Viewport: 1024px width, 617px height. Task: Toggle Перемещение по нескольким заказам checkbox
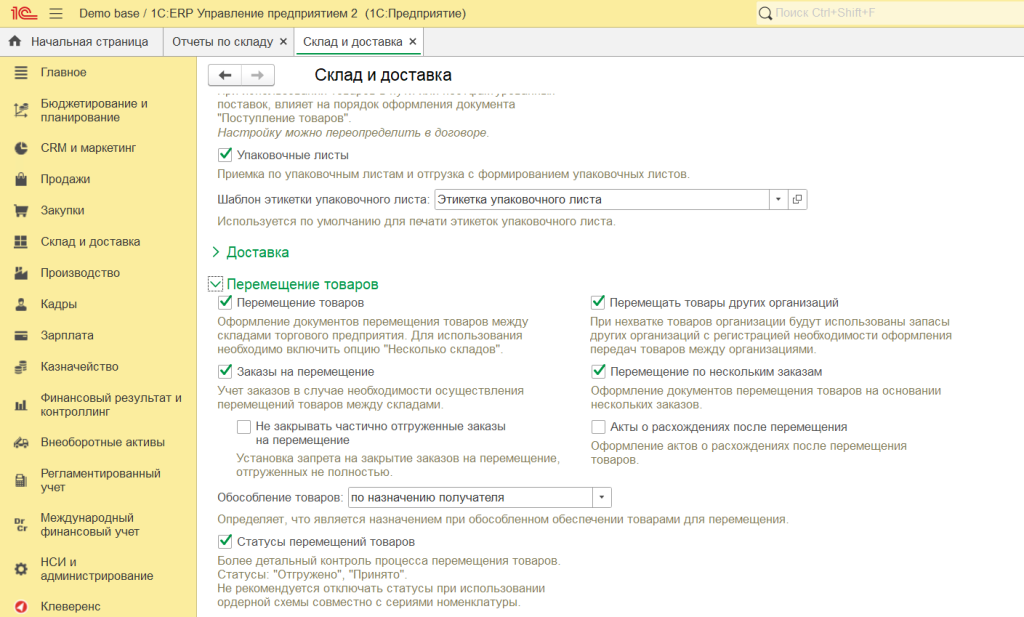pyautogui.click(x=598, y=372)
